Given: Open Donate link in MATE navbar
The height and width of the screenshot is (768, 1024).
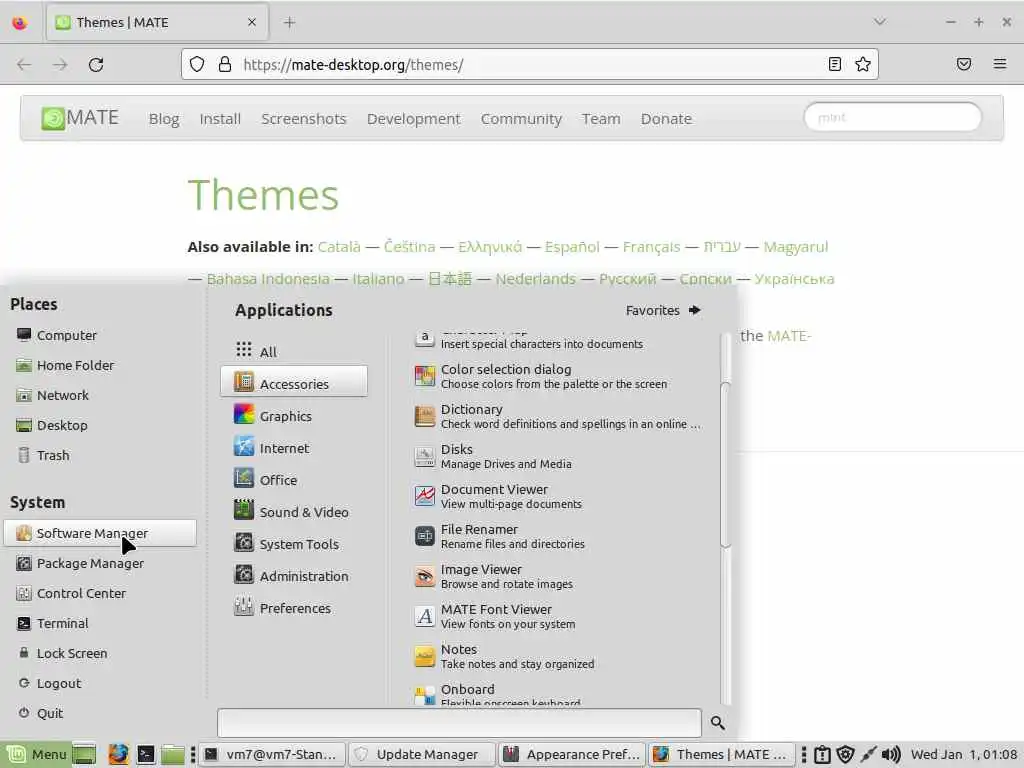Looking at the screenshot, I should (x=666, y=119).
